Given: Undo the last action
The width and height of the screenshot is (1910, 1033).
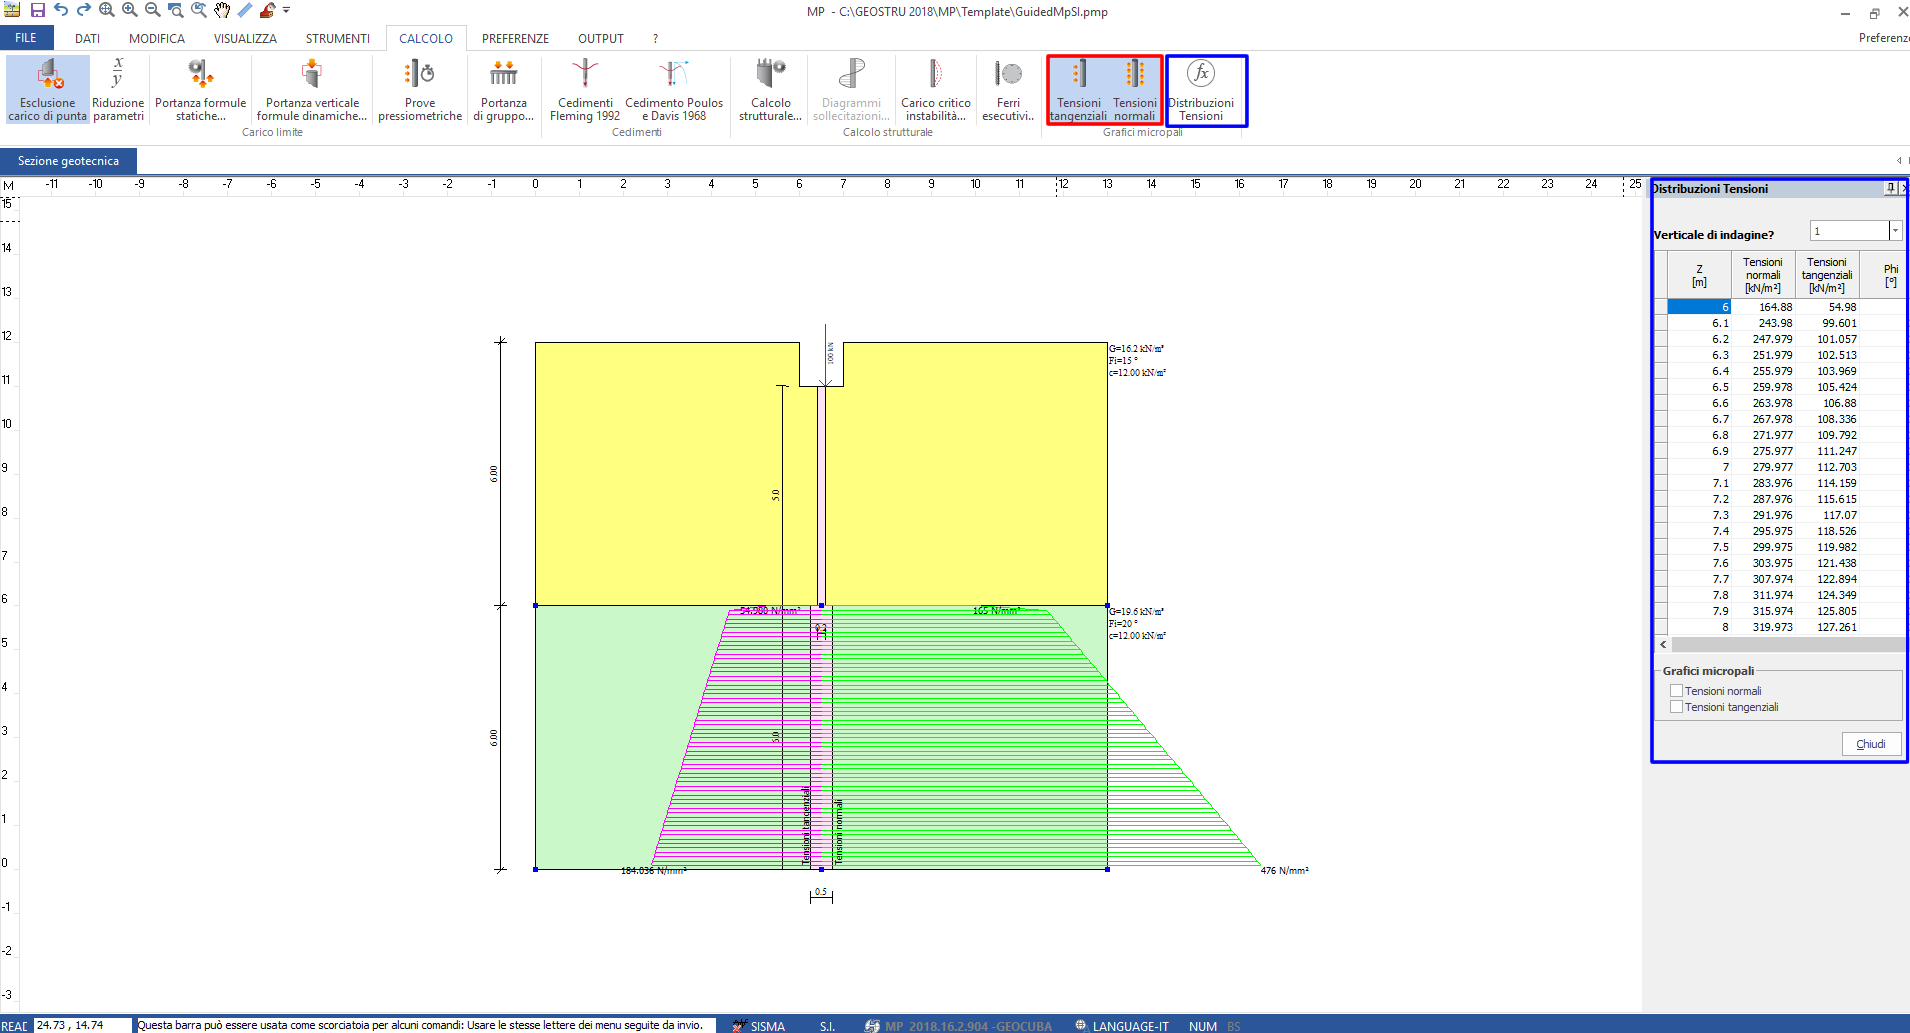Looking at the screenshot, I should tap(61, 10).
